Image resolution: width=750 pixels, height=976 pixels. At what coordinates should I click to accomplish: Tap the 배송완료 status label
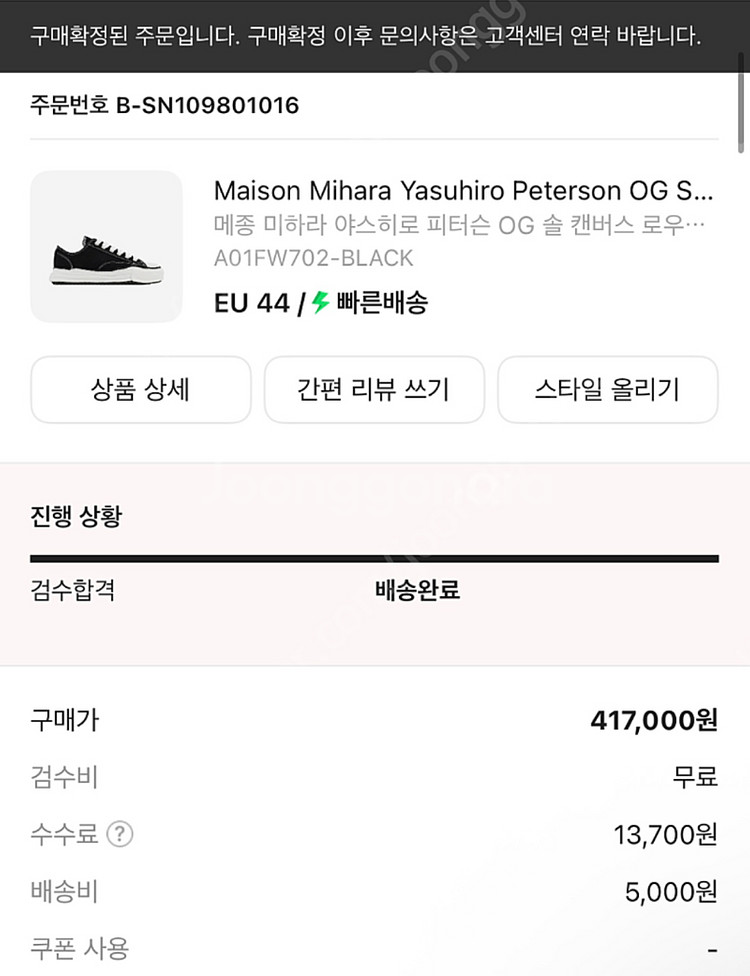pos(417,590)
